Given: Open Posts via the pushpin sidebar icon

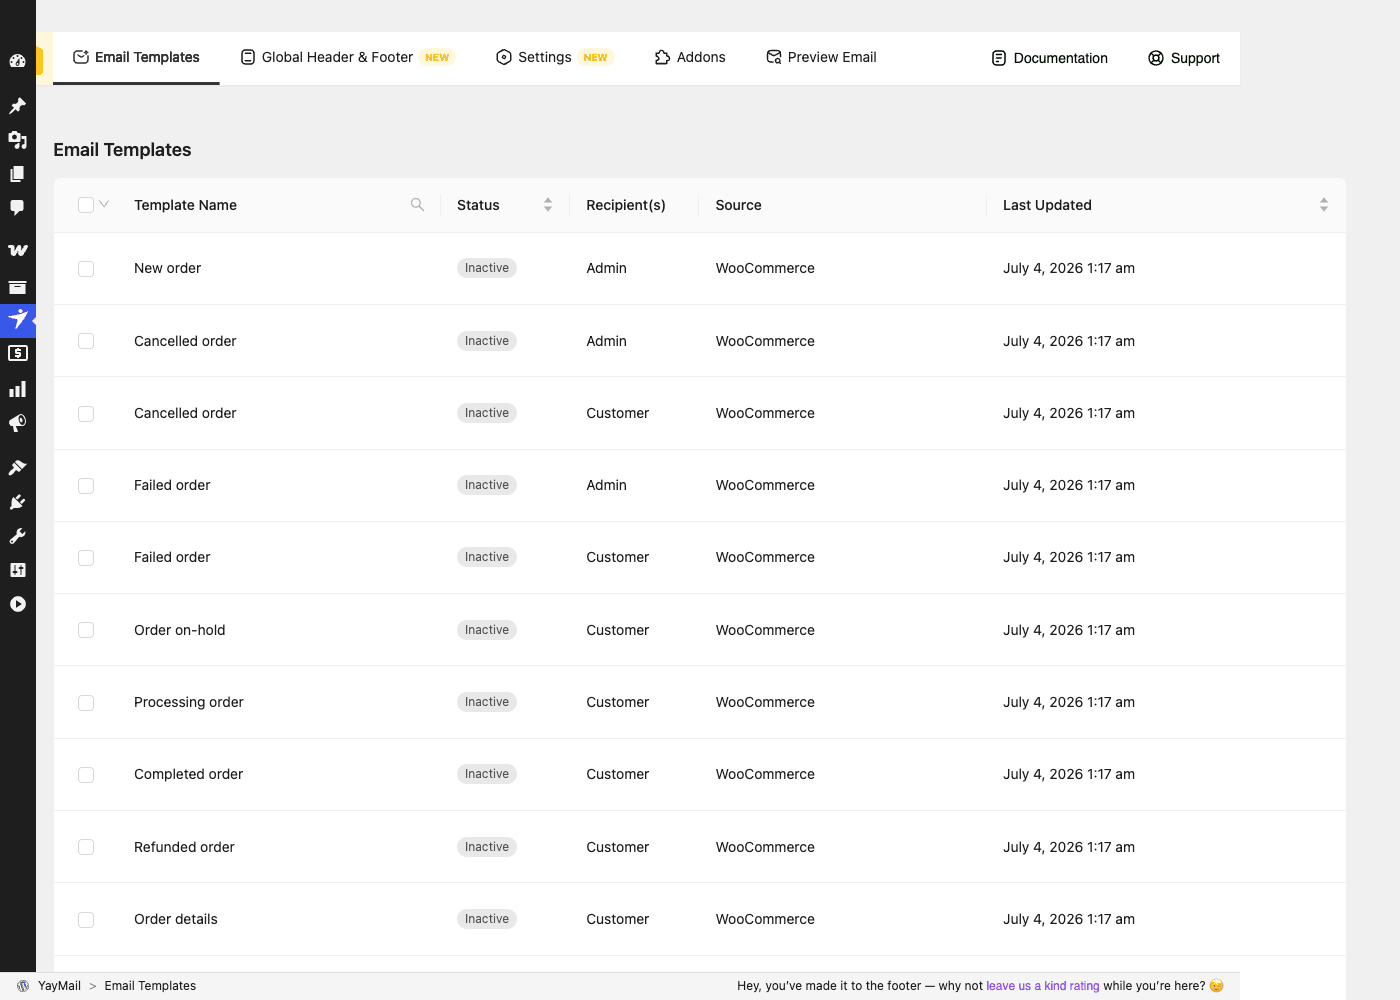Looking at the screenshot, I should tap(17, 106).
